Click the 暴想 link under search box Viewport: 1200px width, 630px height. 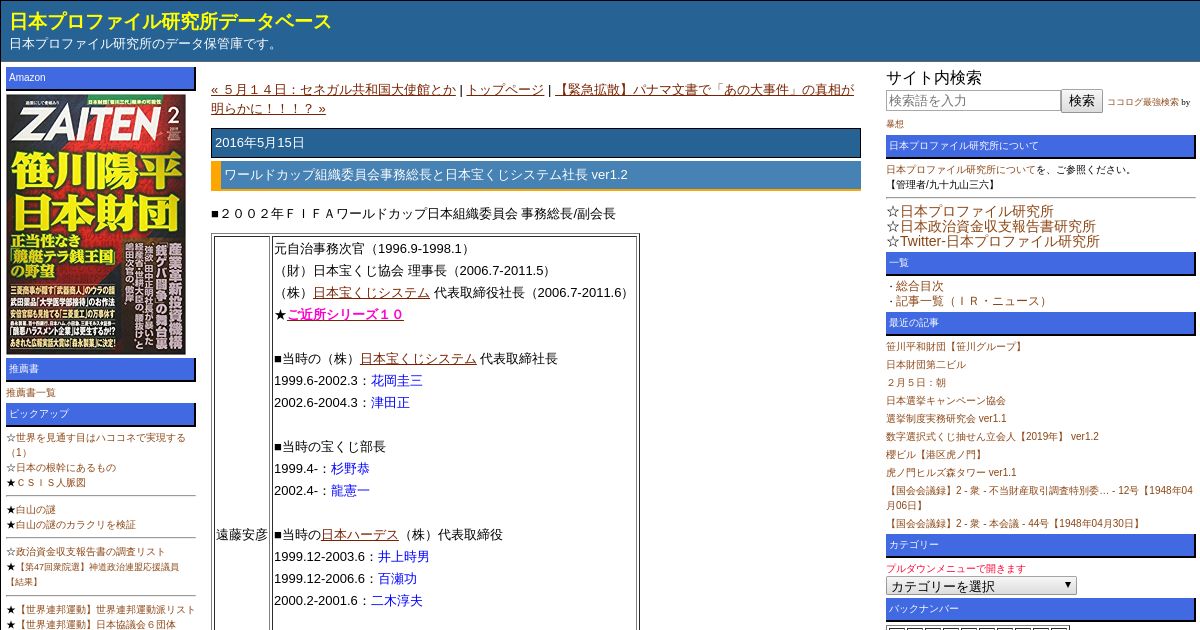coord(895,124)
